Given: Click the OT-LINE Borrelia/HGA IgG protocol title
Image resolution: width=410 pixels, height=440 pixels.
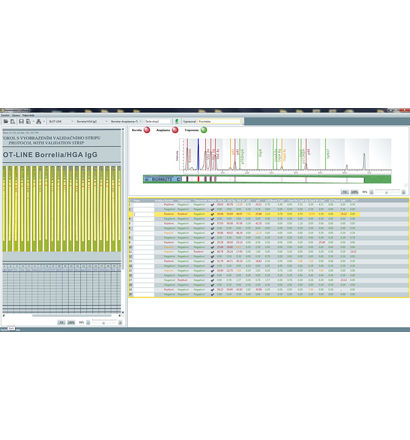Looking at the screenshot, I should coord(50,155).
